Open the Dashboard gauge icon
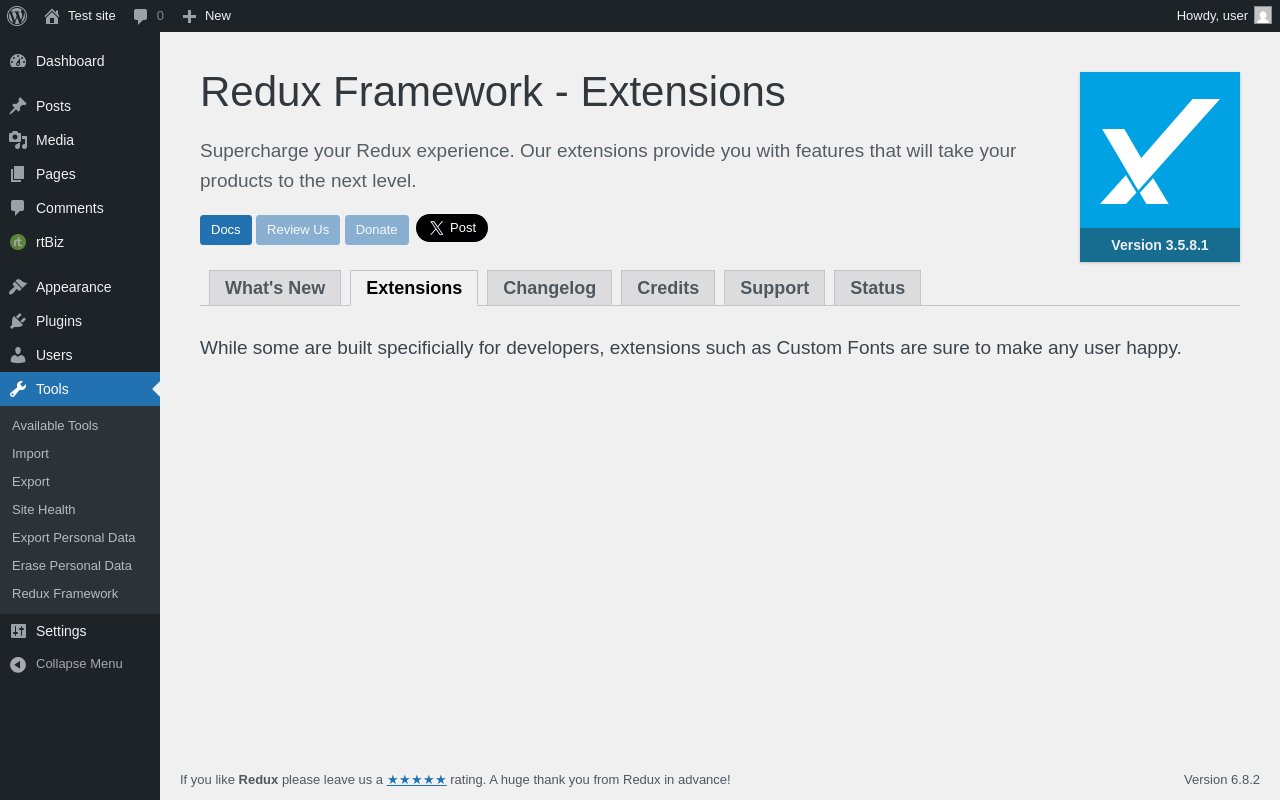This screenshot has height=800, width=1280. [18, 61]
